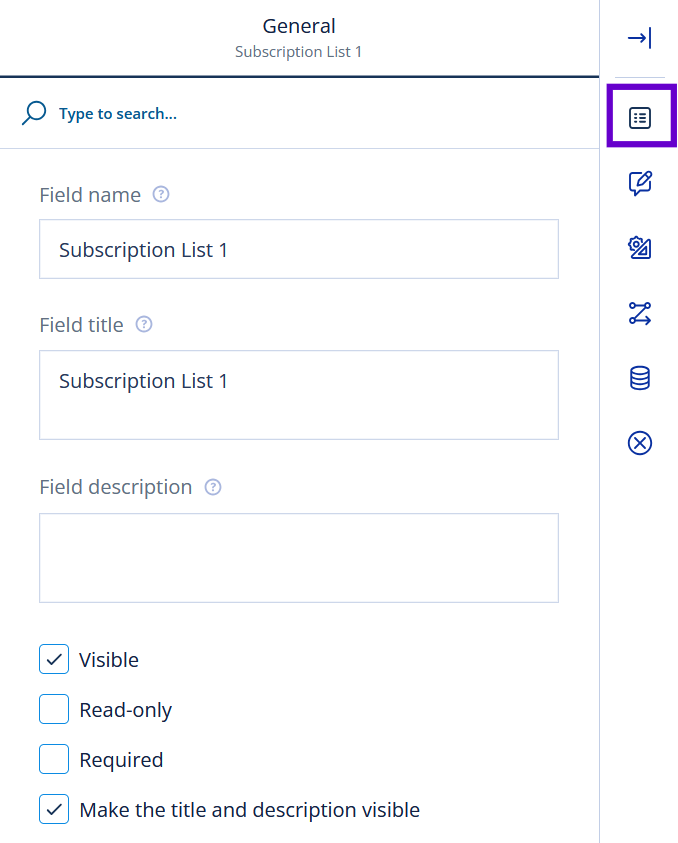This screenshot has width=678, height=843.
Task: Collapse the side panel with arrow icon
Action: (639, 38)
